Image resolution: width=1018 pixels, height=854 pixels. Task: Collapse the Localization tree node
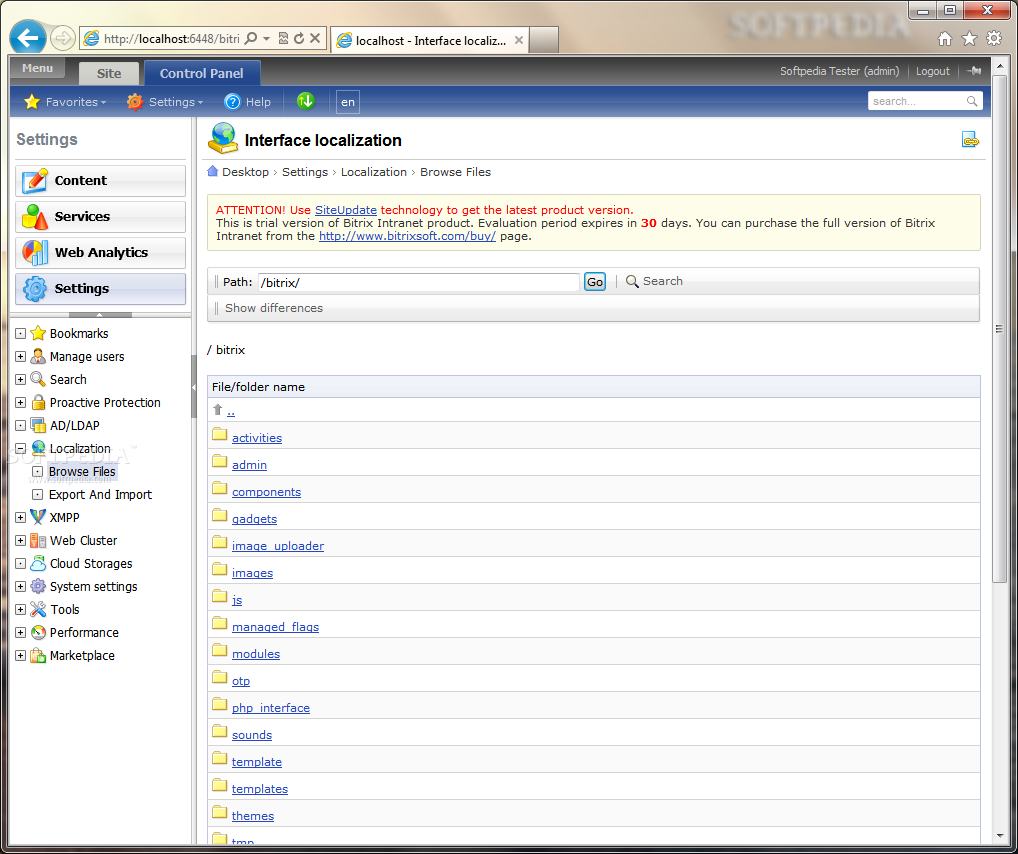(x=20, y=449)
